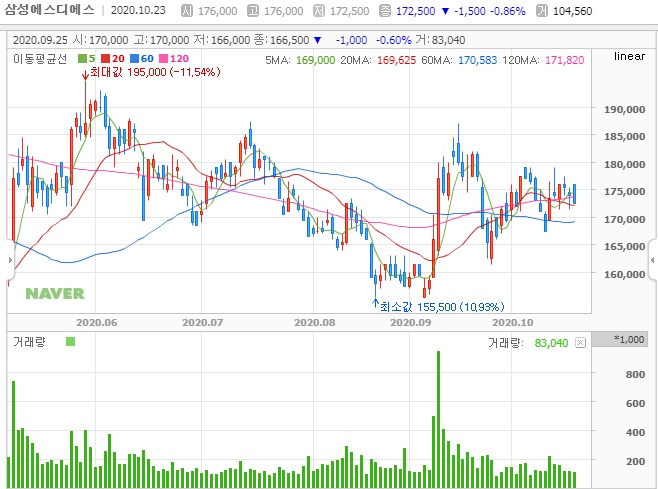
Task: Click the linear scale label
Action: pyautogui.click(x=629, y=56)
